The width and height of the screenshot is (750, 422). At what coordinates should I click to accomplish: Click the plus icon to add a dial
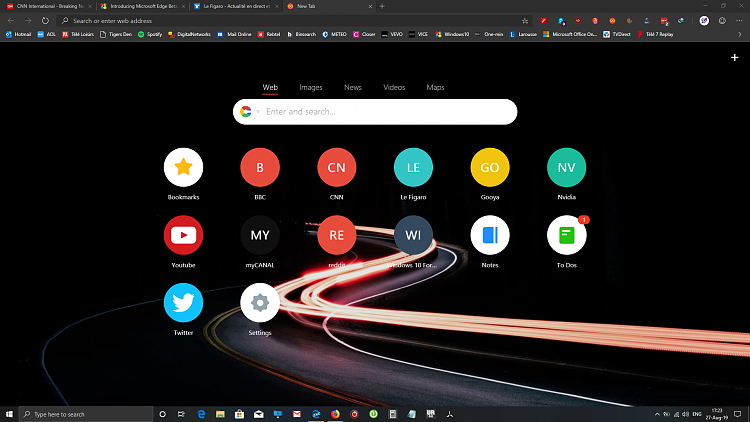pyautogui.click(x=735, y=57)
